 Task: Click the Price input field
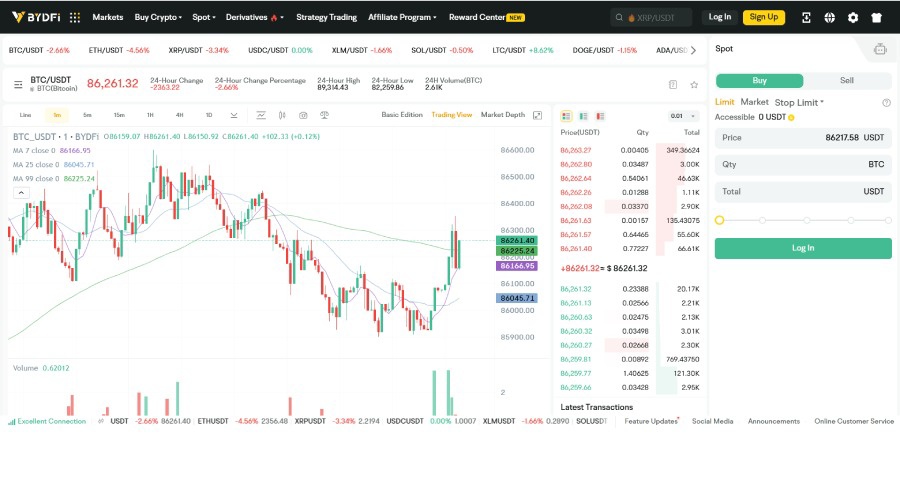pos(803,138)
